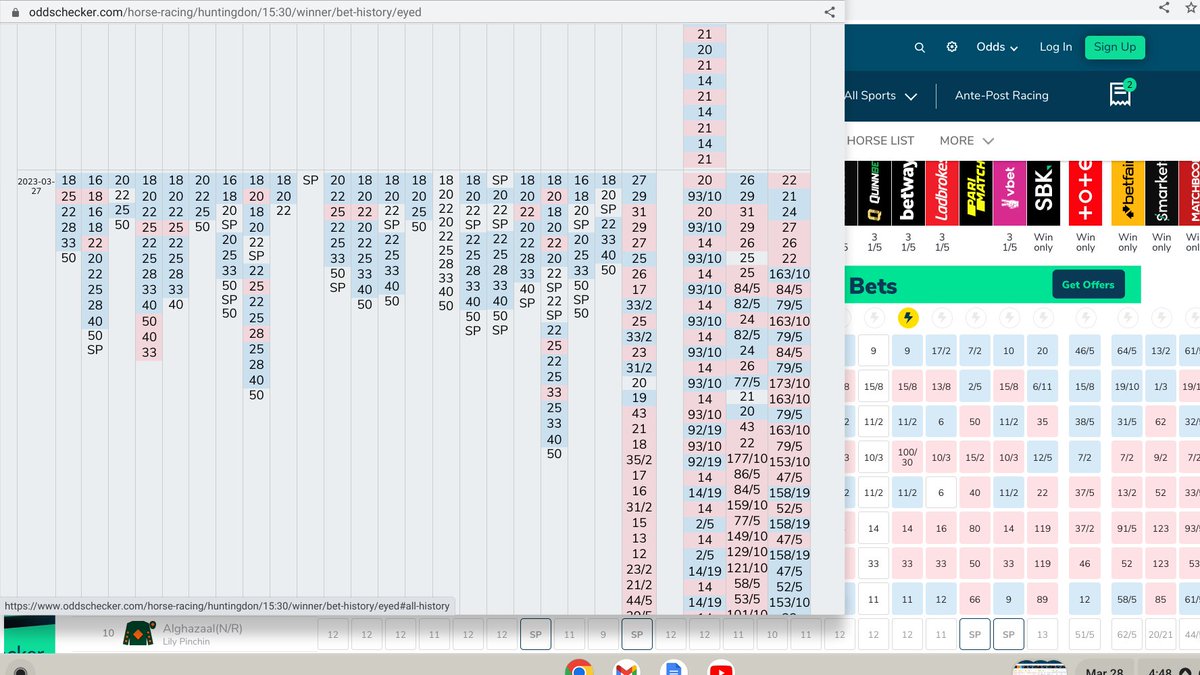Click the 17/2 odds cell
1200x675 pixels.
pyautogui.click(x=941, y=351)
